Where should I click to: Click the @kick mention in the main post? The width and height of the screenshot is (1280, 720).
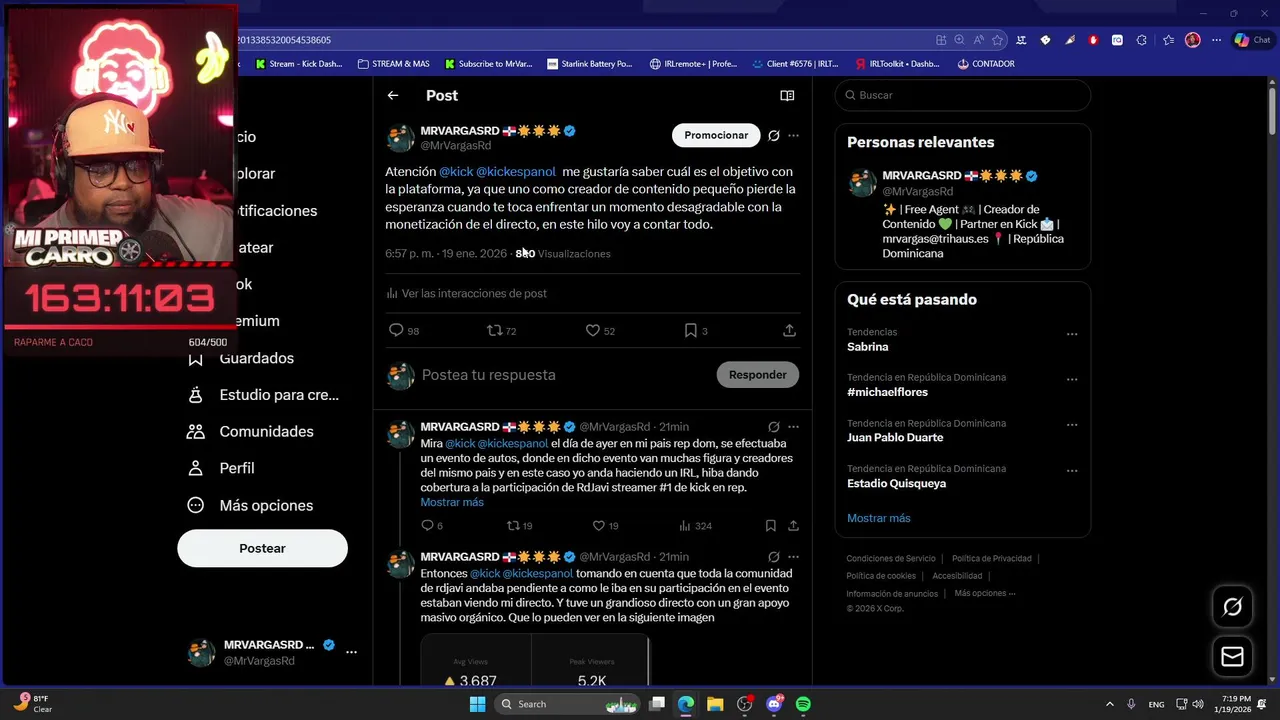tap(456, 172)
